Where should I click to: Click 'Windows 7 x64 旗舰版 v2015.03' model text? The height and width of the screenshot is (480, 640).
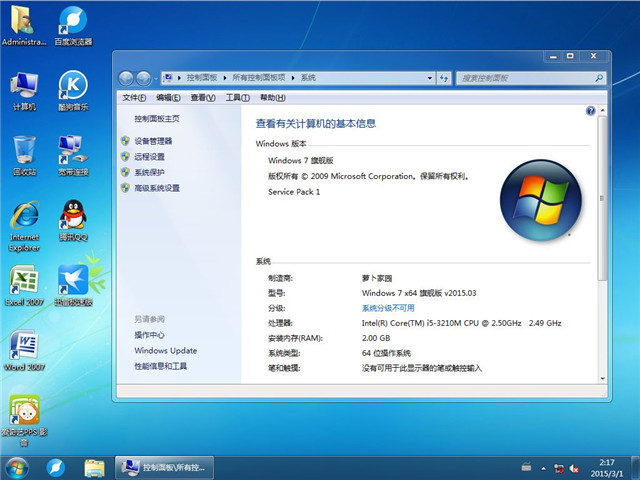419,293
